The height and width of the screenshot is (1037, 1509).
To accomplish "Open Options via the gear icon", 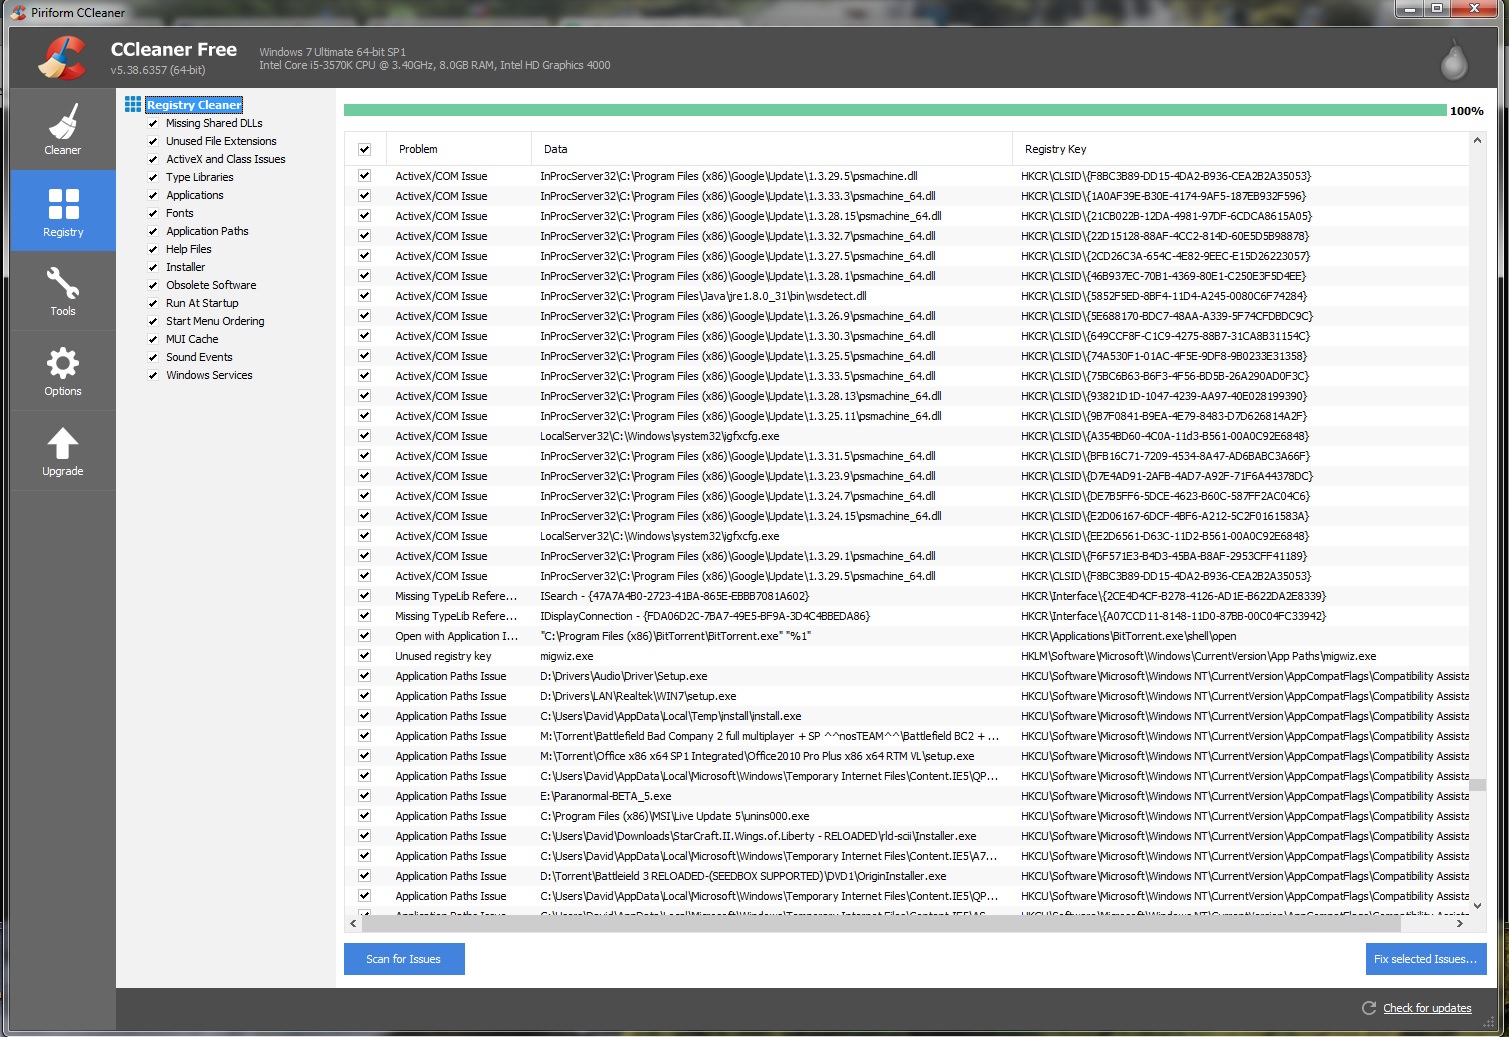I will pos(62,363).
